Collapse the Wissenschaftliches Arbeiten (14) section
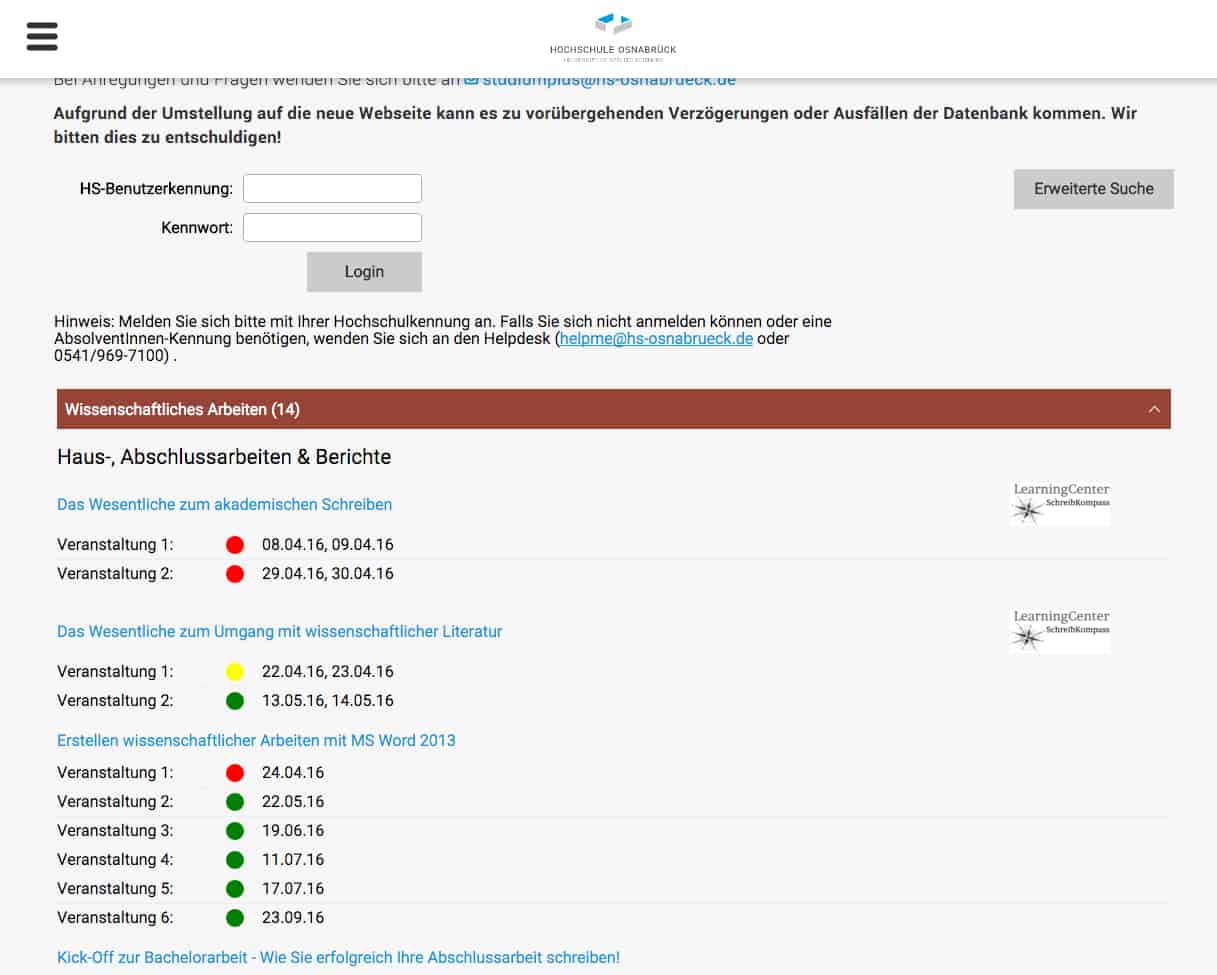Viewport: 1217px width, 975px height. point(613,409)
